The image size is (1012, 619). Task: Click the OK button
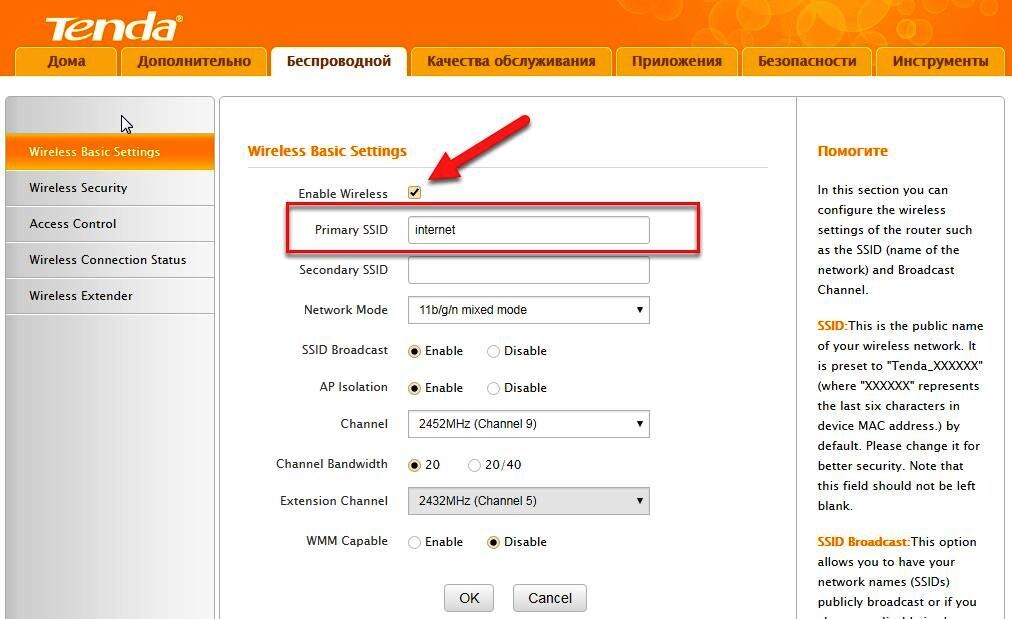point(469,598)
